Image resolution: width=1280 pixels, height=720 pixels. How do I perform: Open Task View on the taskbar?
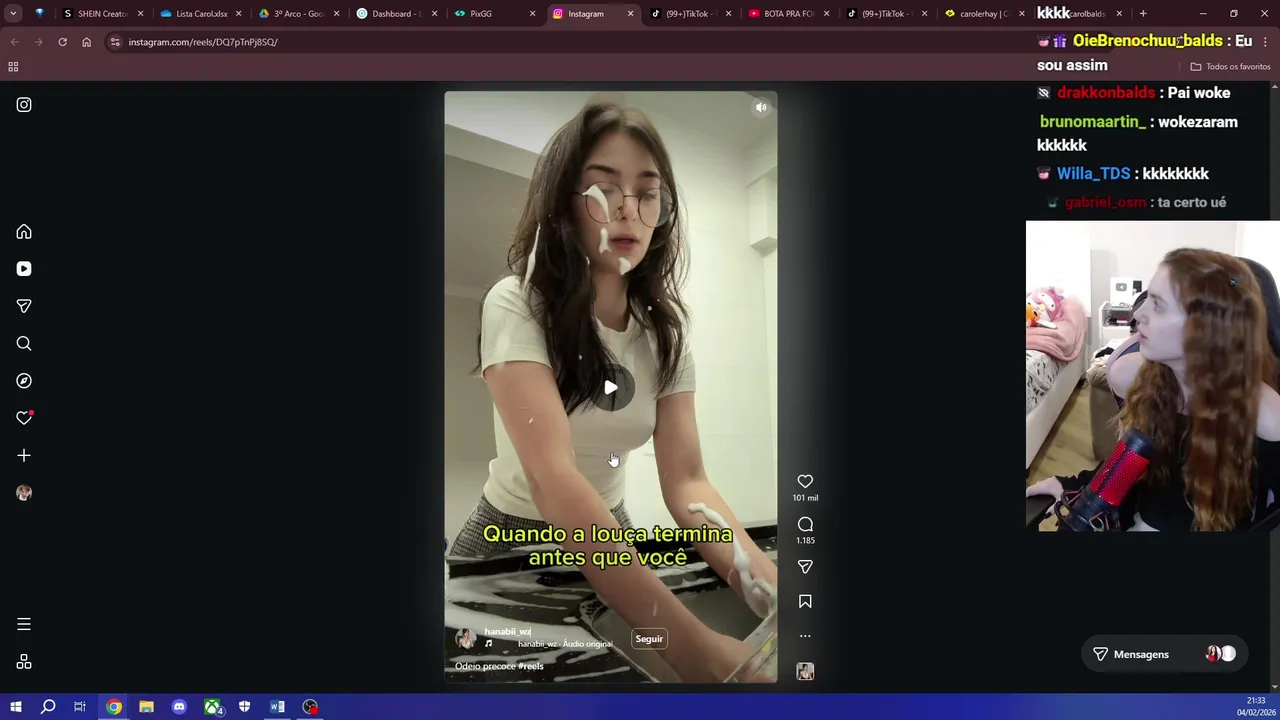click(x=80, y=707)
